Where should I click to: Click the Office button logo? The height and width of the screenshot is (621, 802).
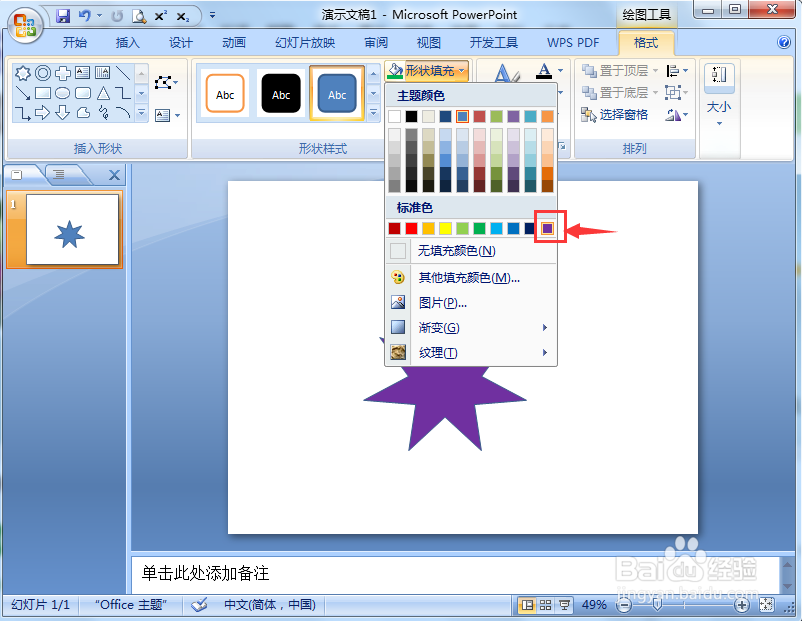pos(25,25)
